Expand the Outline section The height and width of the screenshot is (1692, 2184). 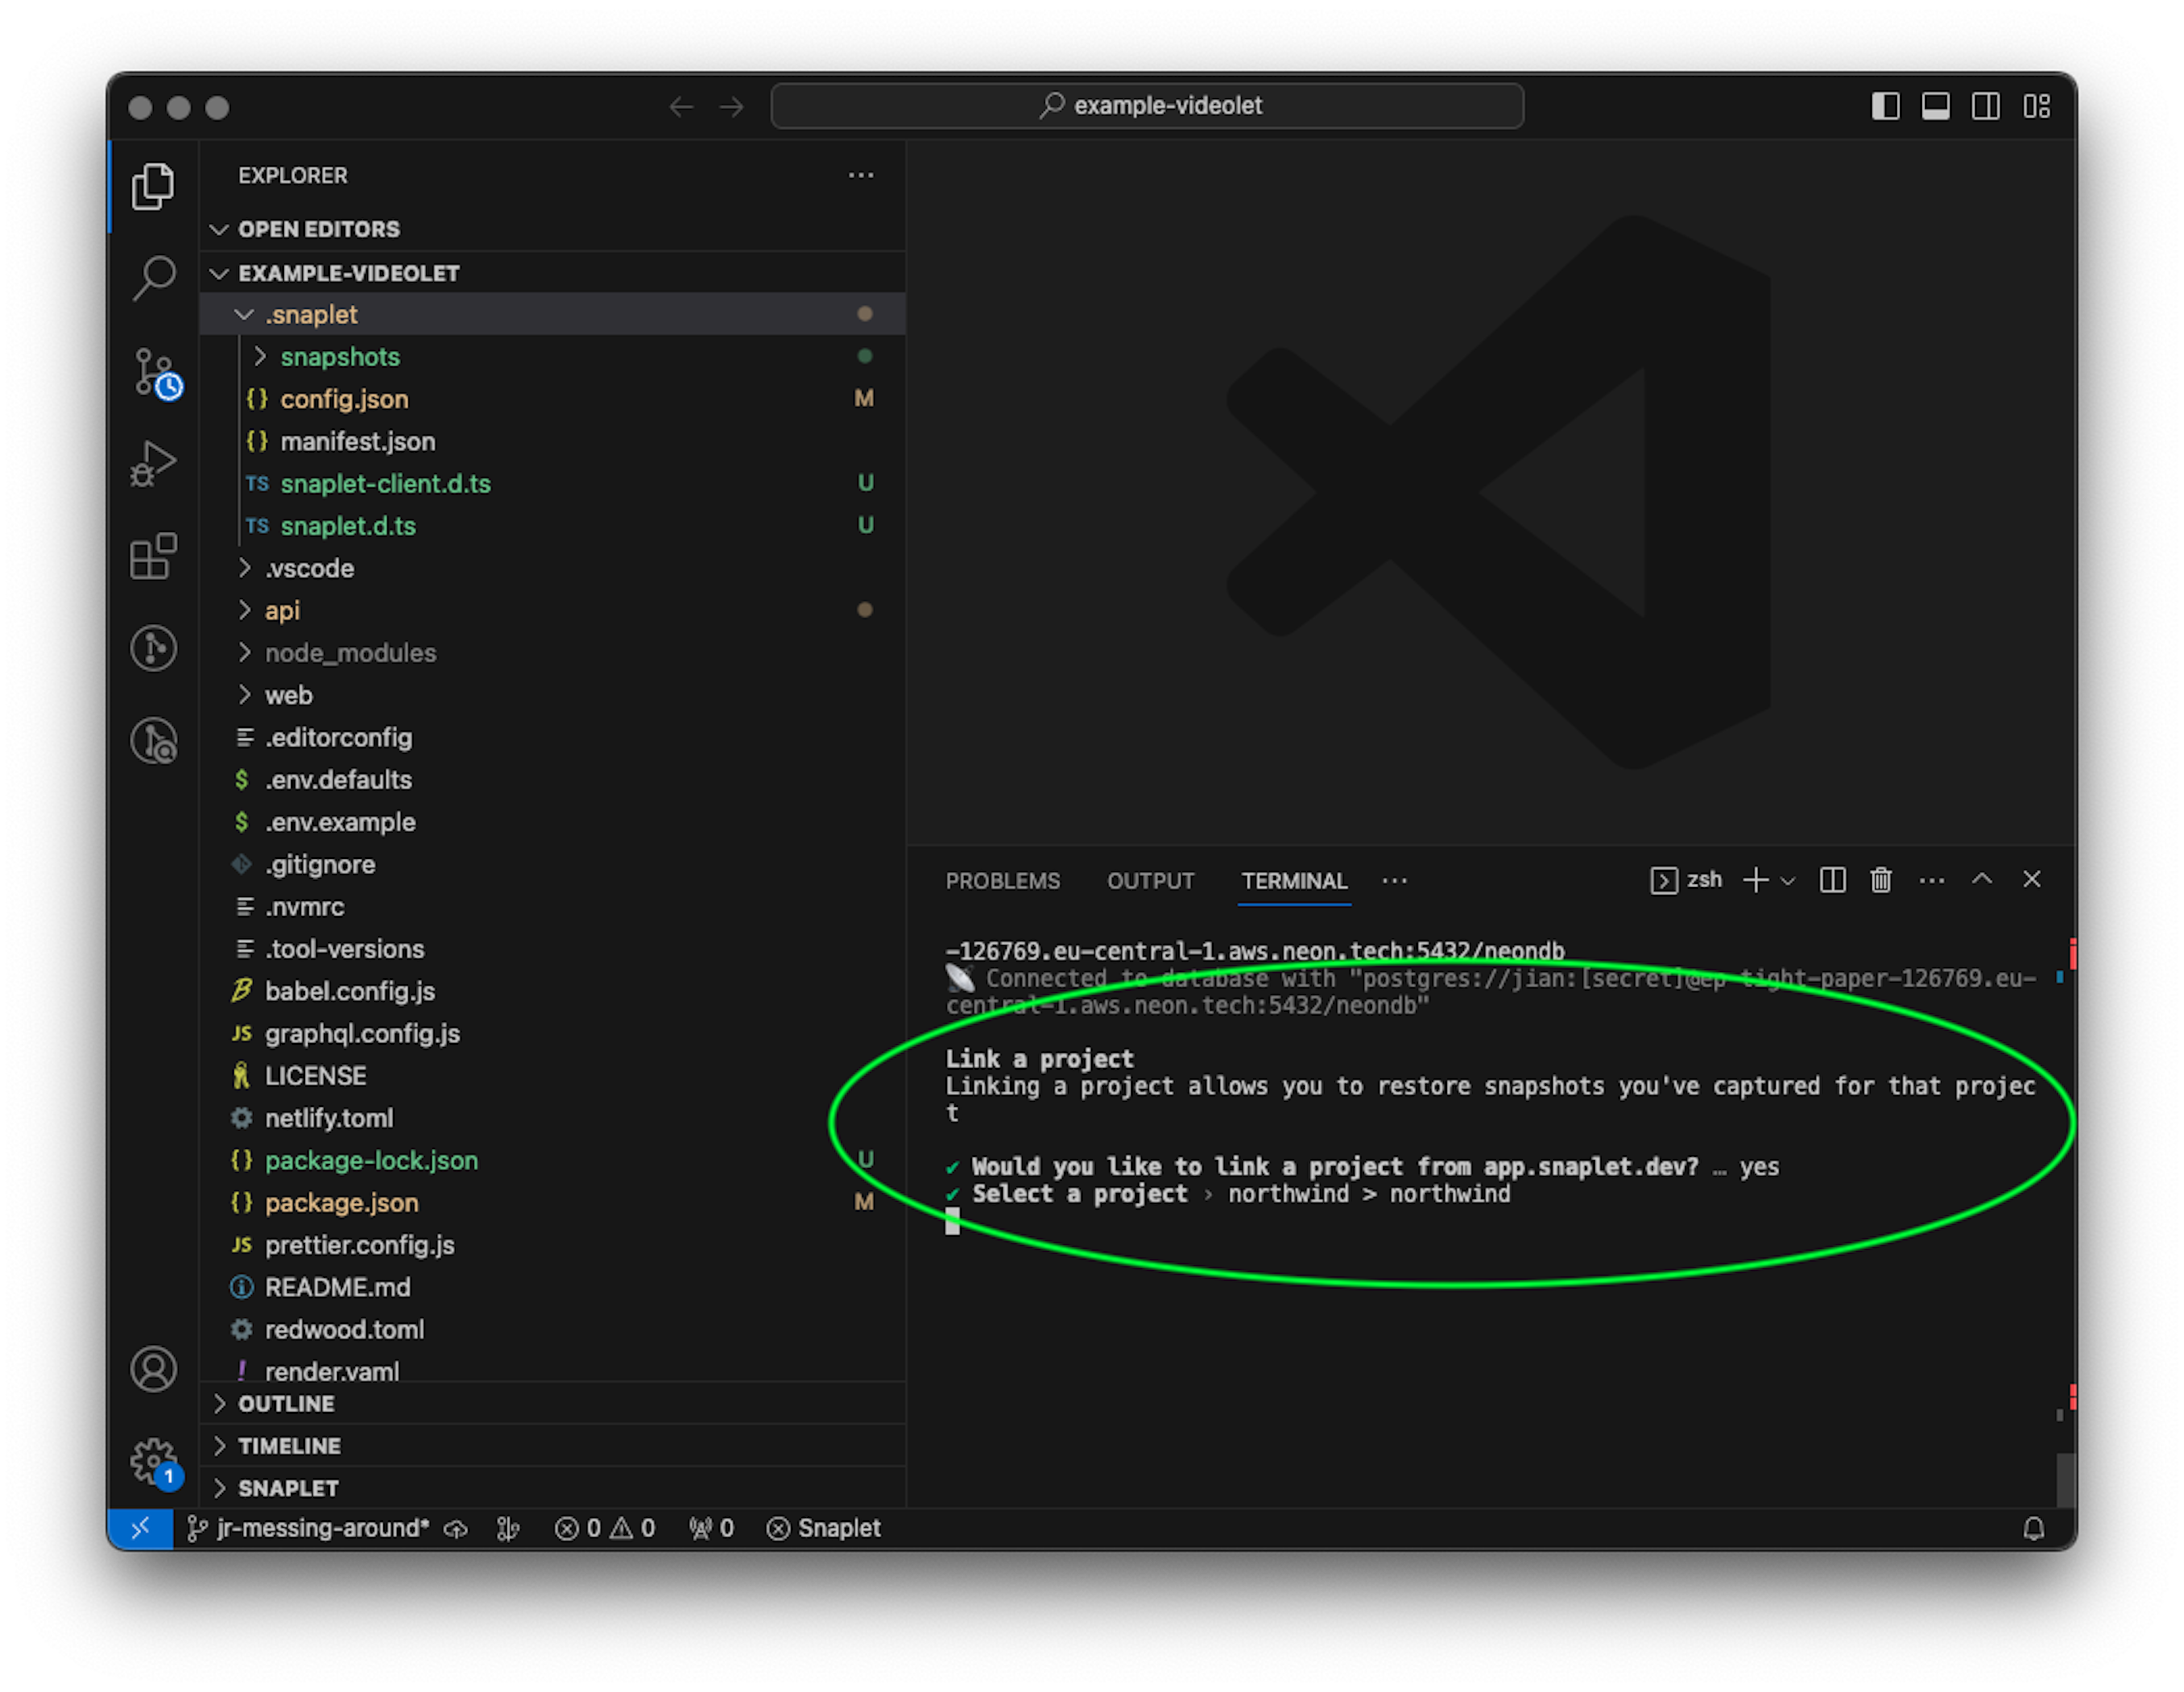[552, 1403]
